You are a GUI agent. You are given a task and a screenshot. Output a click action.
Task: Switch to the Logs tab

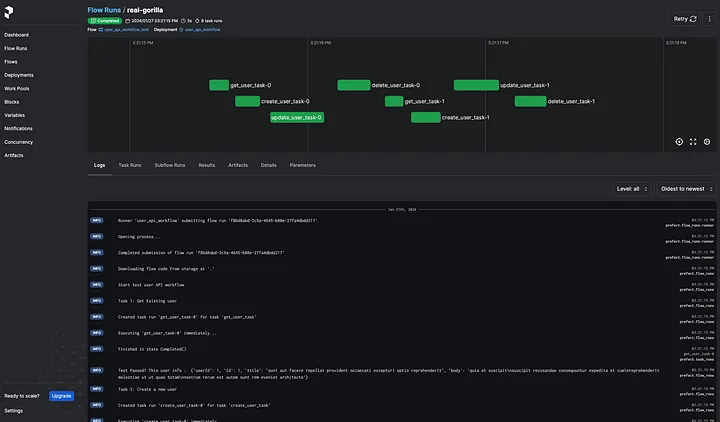[x=100, y=165]
